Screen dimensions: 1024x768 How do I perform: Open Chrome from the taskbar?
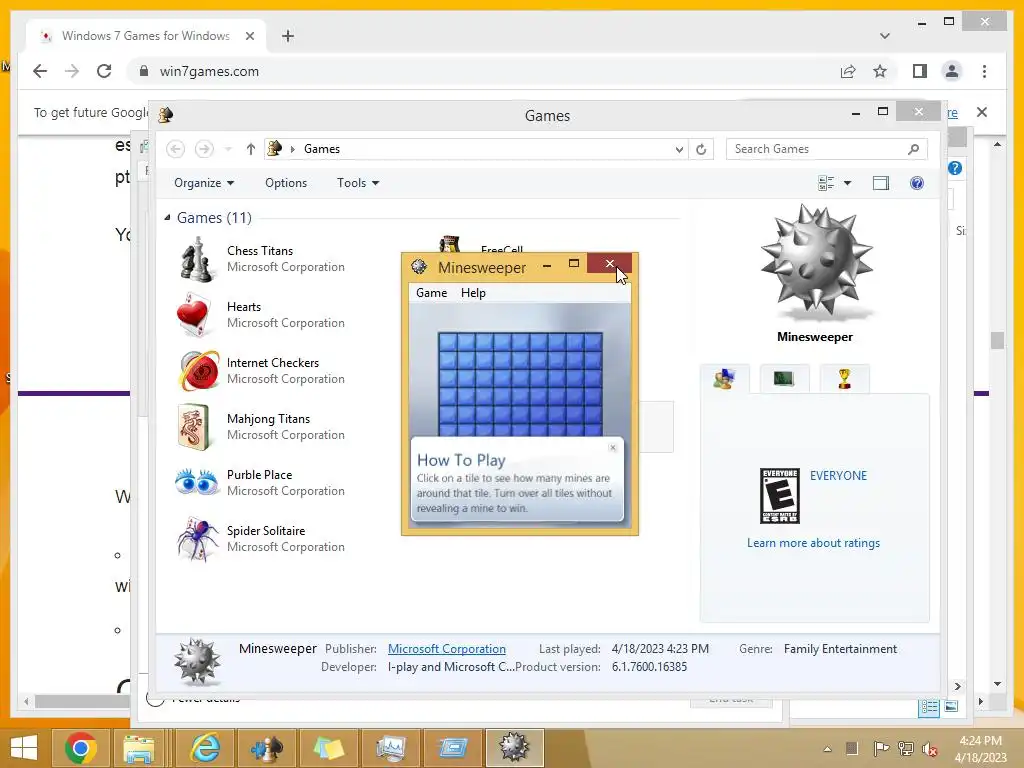point(81,748)
